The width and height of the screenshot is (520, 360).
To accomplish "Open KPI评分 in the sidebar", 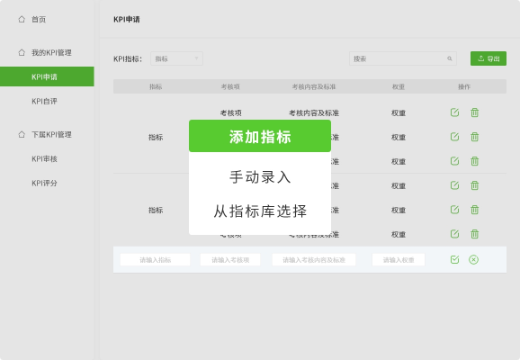I will tap(44, 183).
